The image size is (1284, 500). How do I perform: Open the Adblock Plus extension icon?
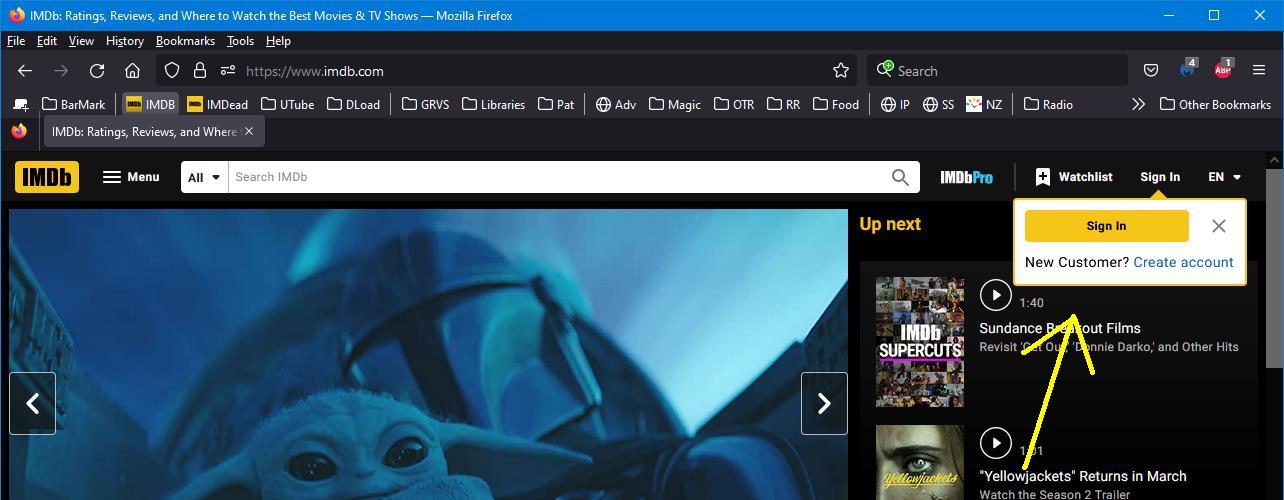pos(1222,70)
